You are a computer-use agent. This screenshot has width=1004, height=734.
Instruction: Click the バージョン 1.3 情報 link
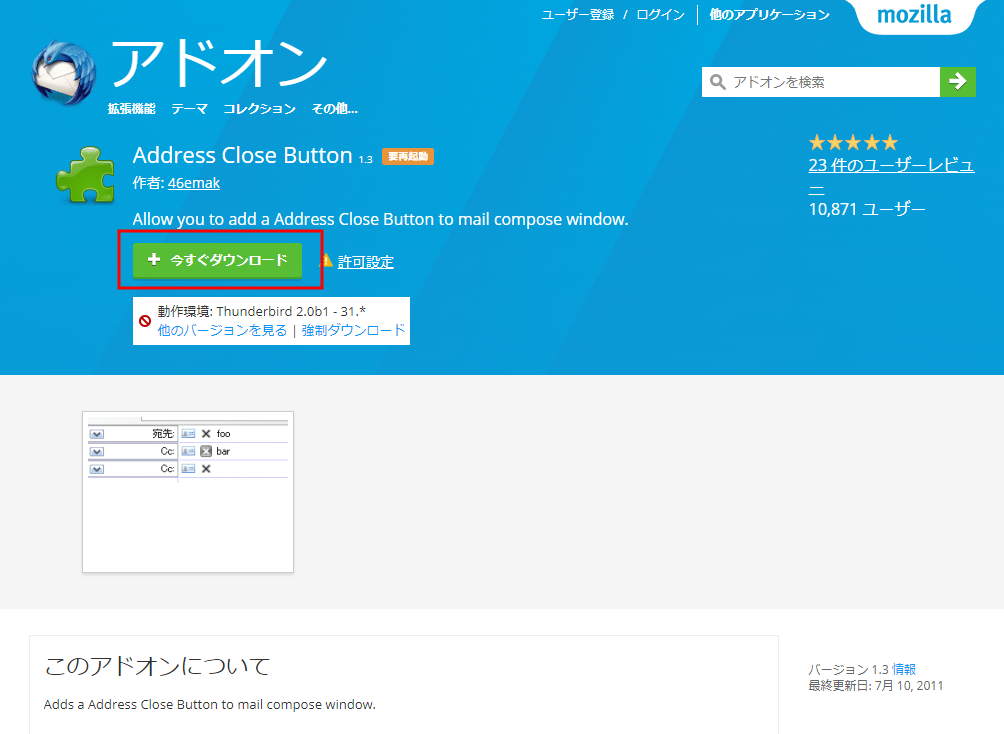[x=903, y=669]
